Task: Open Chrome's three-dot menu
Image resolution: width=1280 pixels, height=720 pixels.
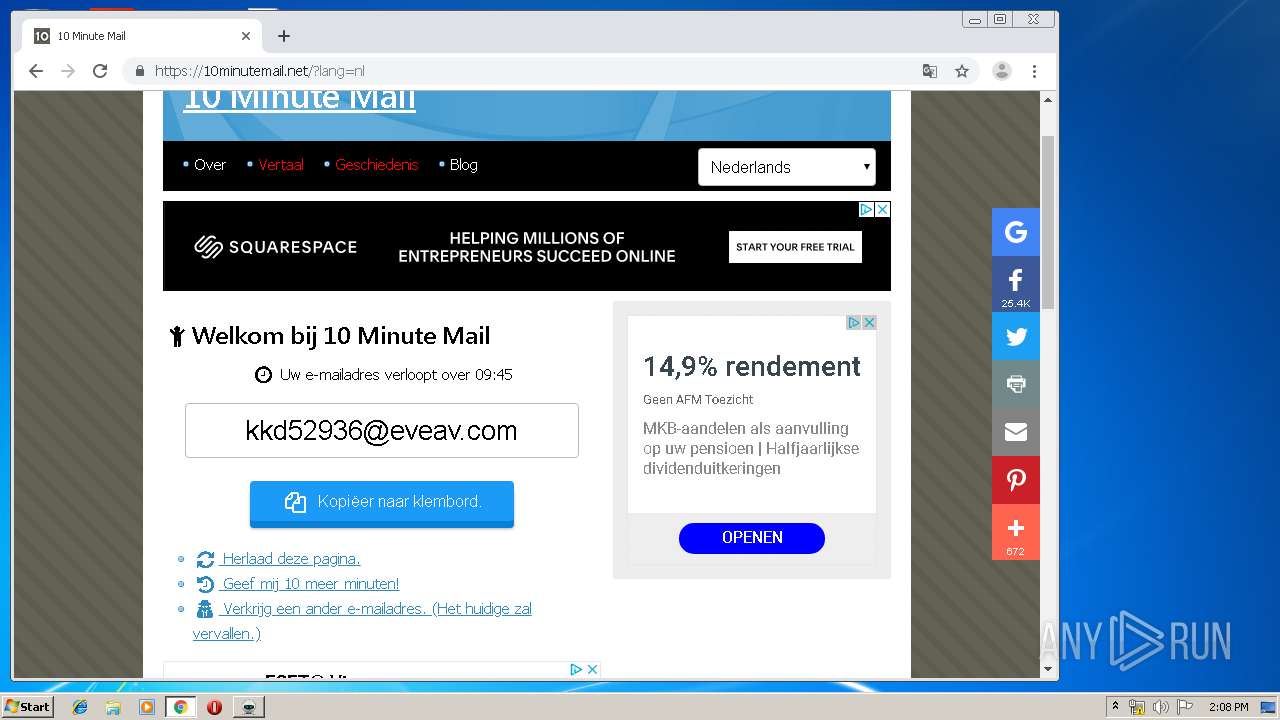Action: click(x=1034, y=71)
